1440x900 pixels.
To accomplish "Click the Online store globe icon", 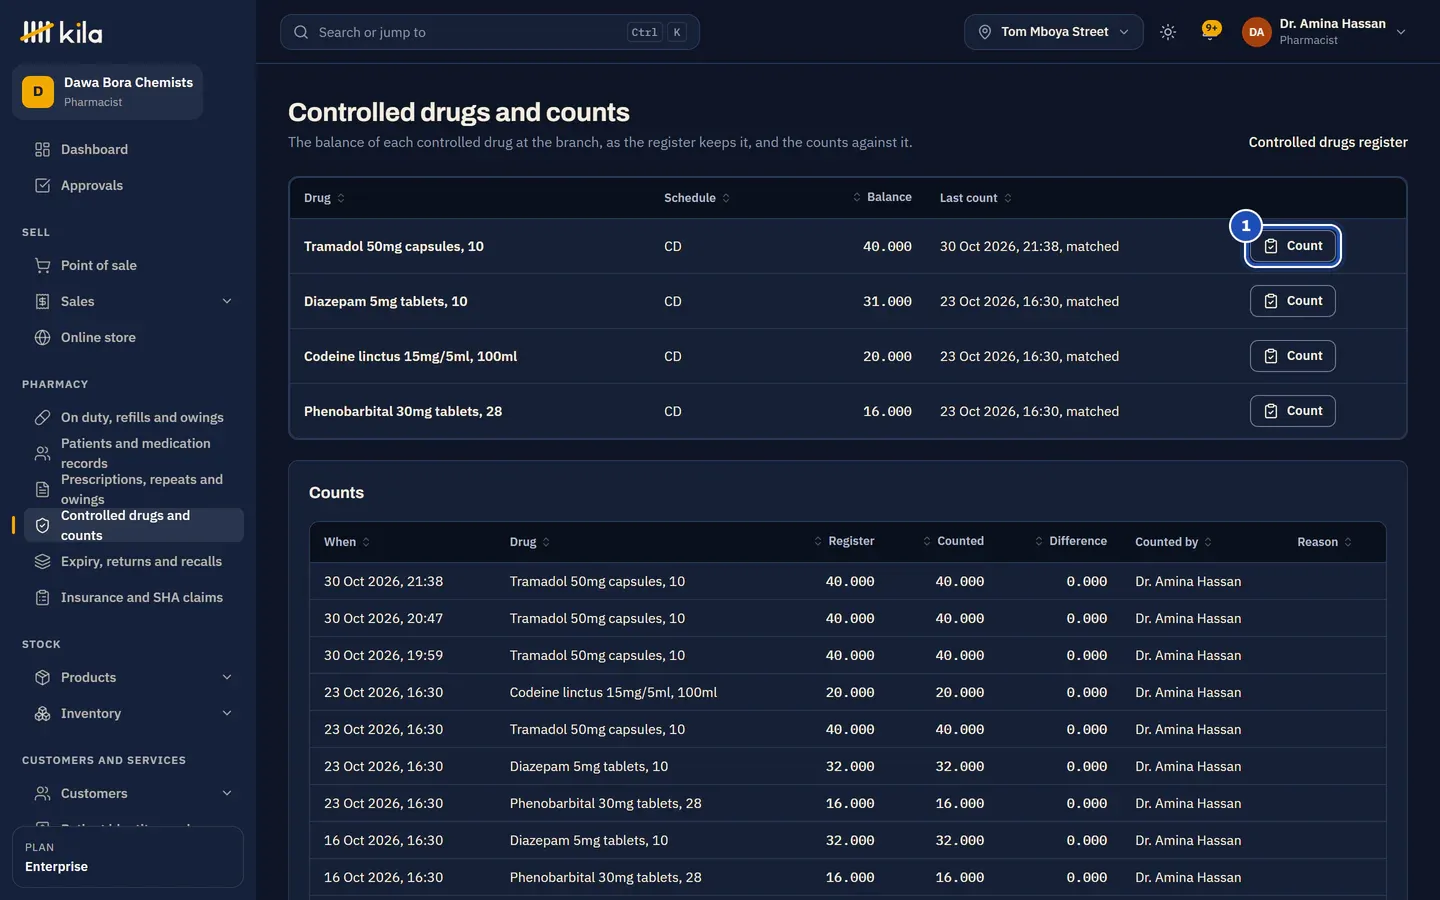I will [42, 337].
